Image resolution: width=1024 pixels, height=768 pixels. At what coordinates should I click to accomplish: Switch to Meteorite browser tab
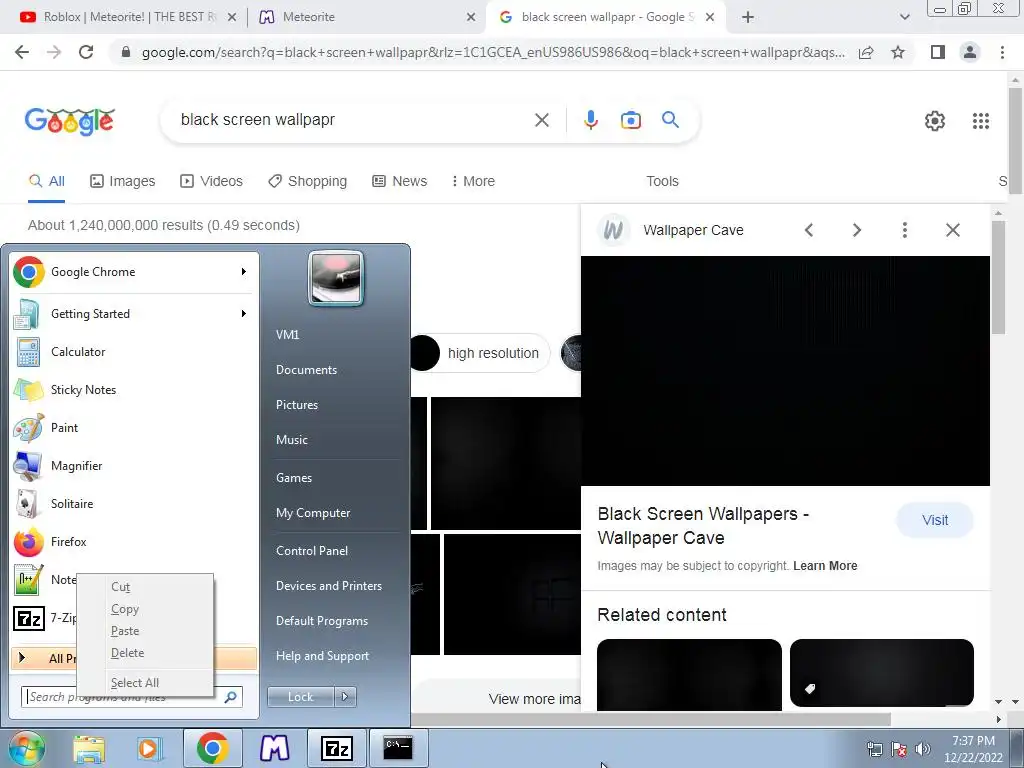pyautogui.click(x=366, y=17)
